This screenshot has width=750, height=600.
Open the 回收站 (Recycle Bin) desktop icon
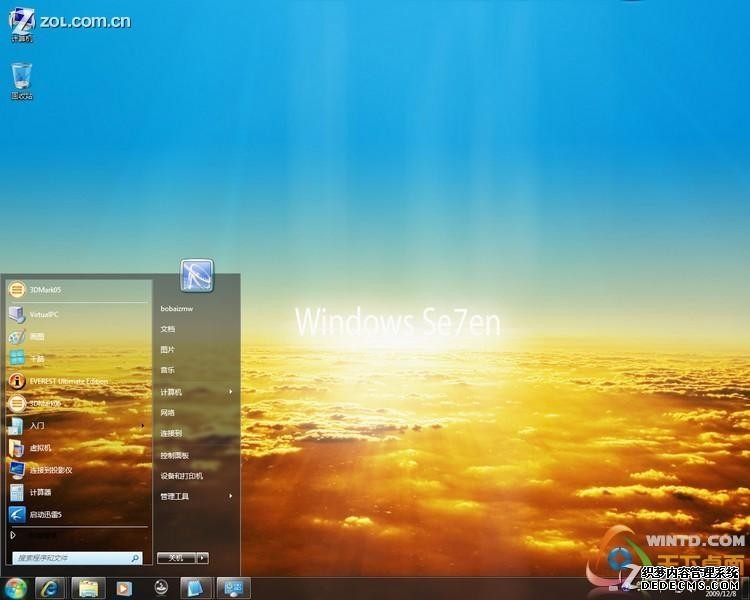(x=22, y=80)
